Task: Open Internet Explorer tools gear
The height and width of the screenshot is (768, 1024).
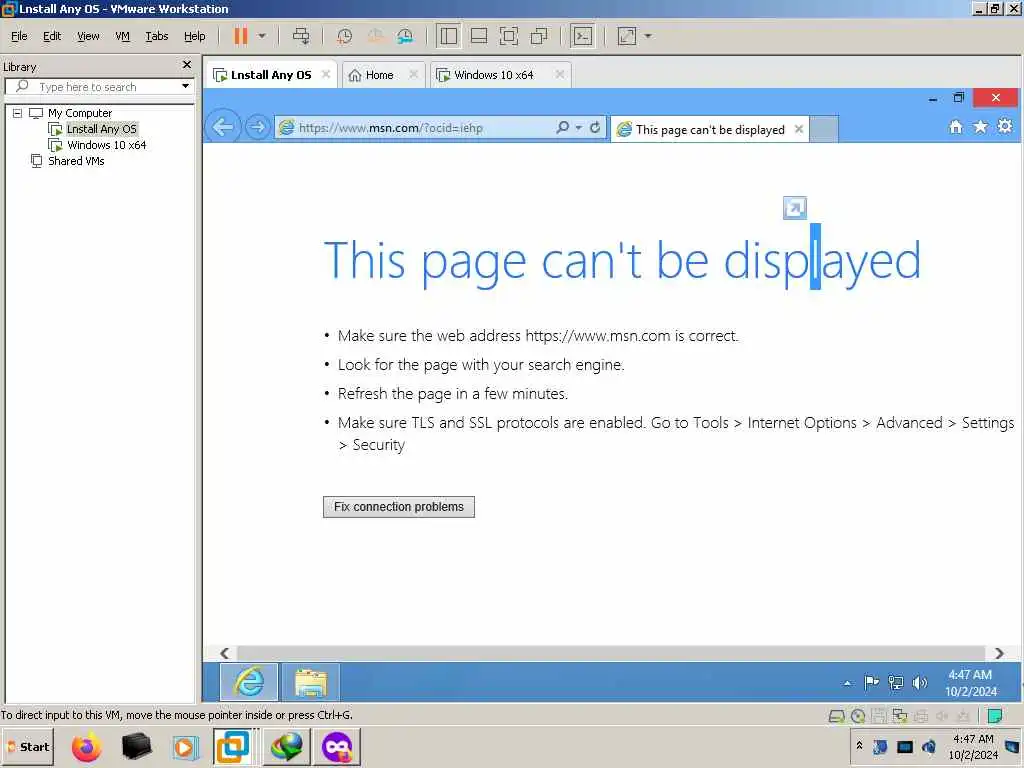Action: pos(1005,126)
